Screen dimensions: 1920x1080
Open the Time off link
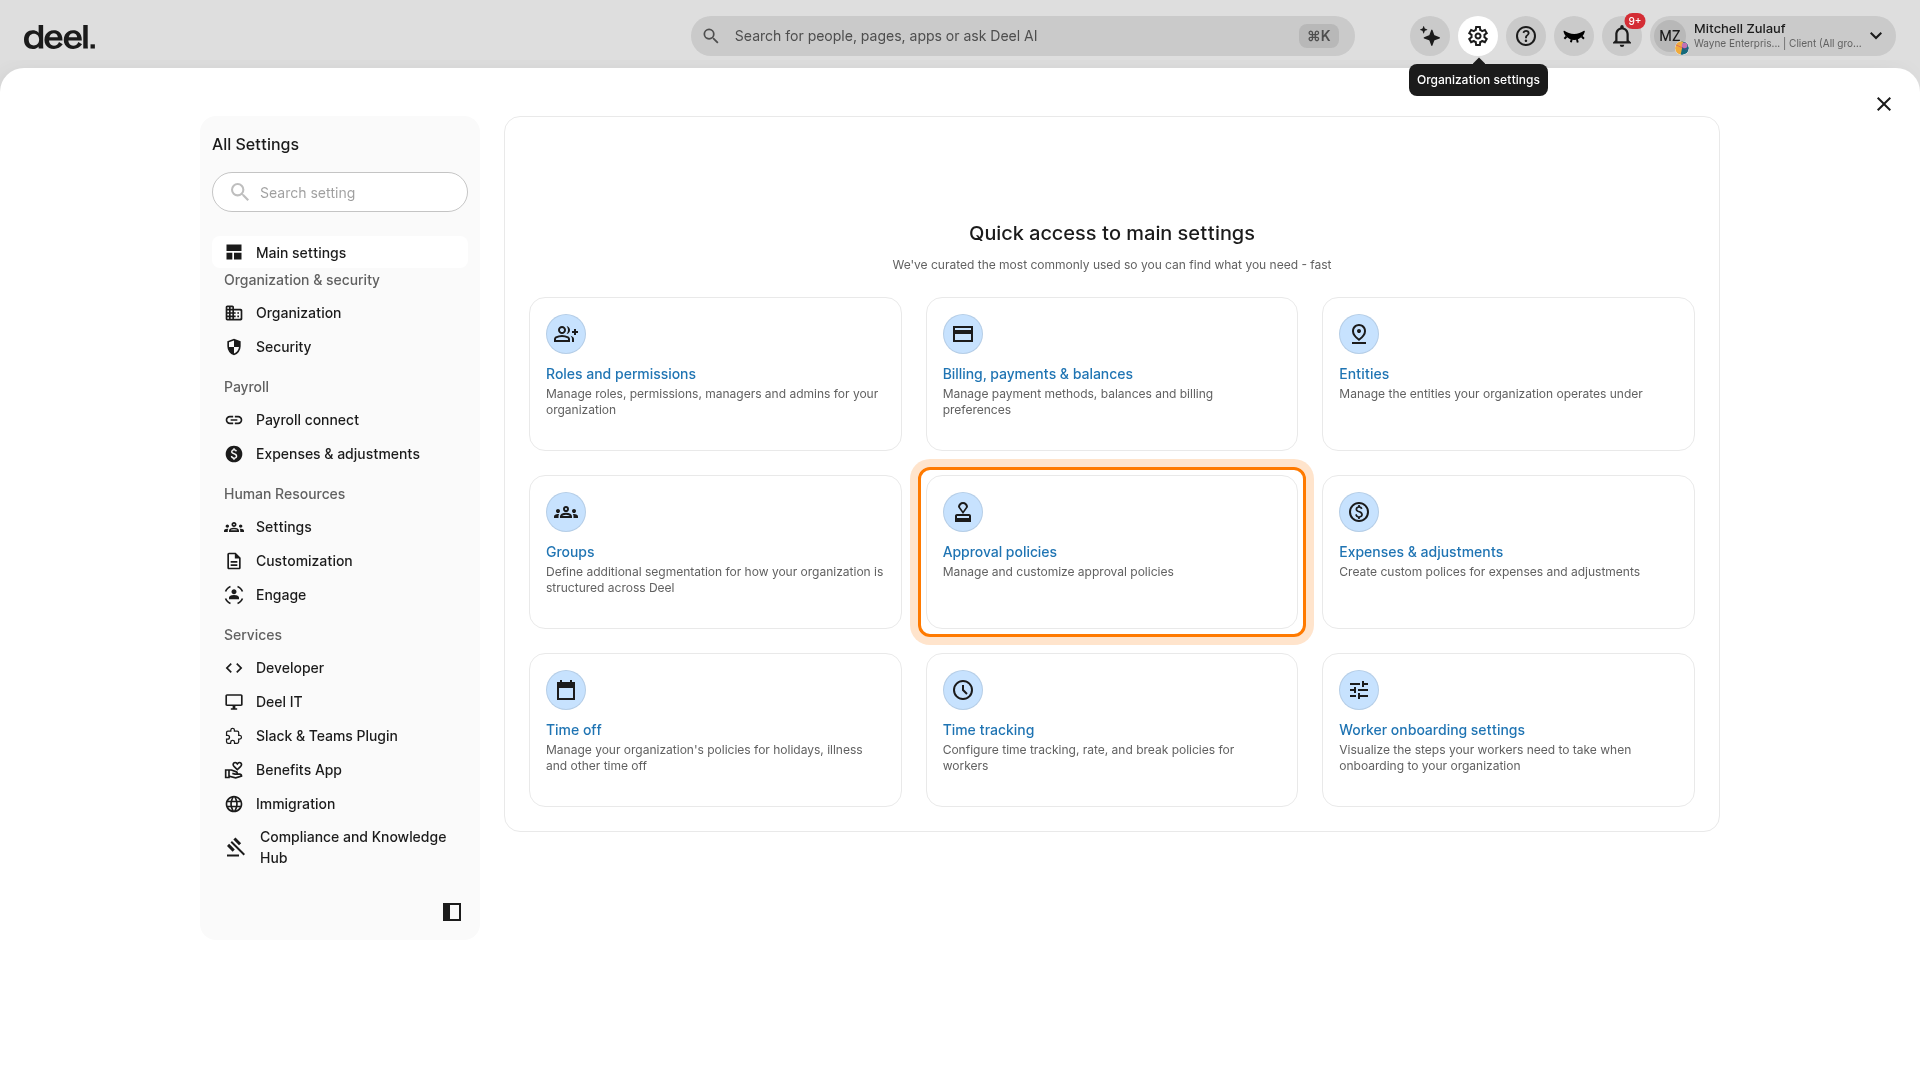(573, 730)
